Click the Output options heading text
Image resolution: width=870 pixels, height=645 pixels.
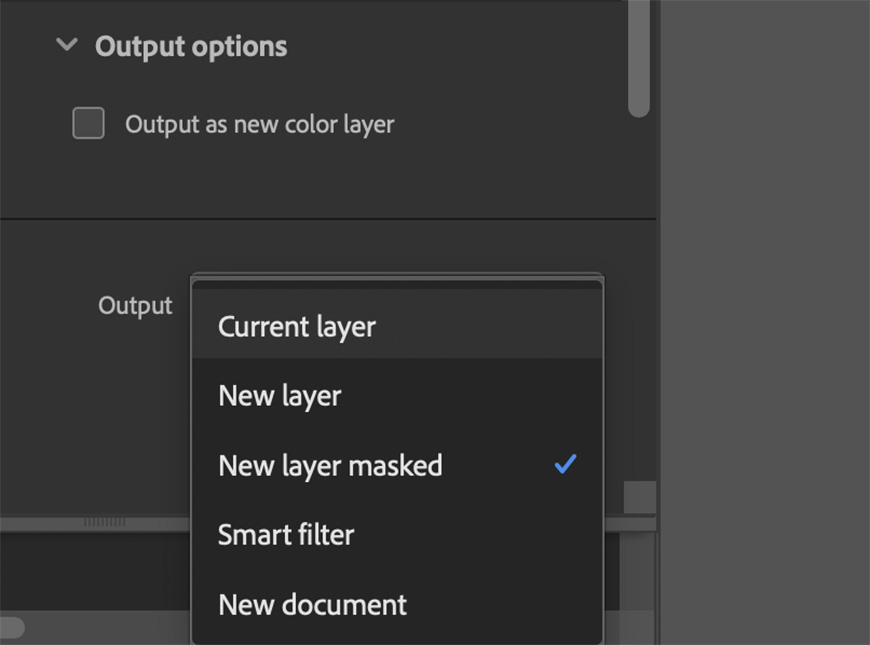[x=191, y=46]
